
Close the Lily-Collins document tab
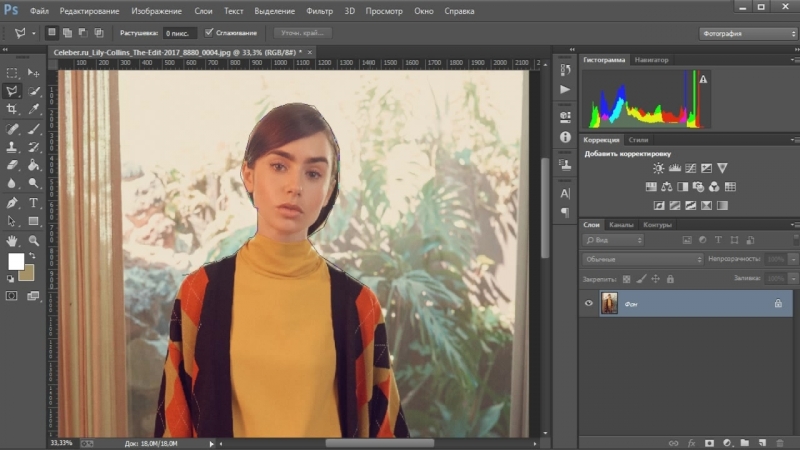[309, 52]
